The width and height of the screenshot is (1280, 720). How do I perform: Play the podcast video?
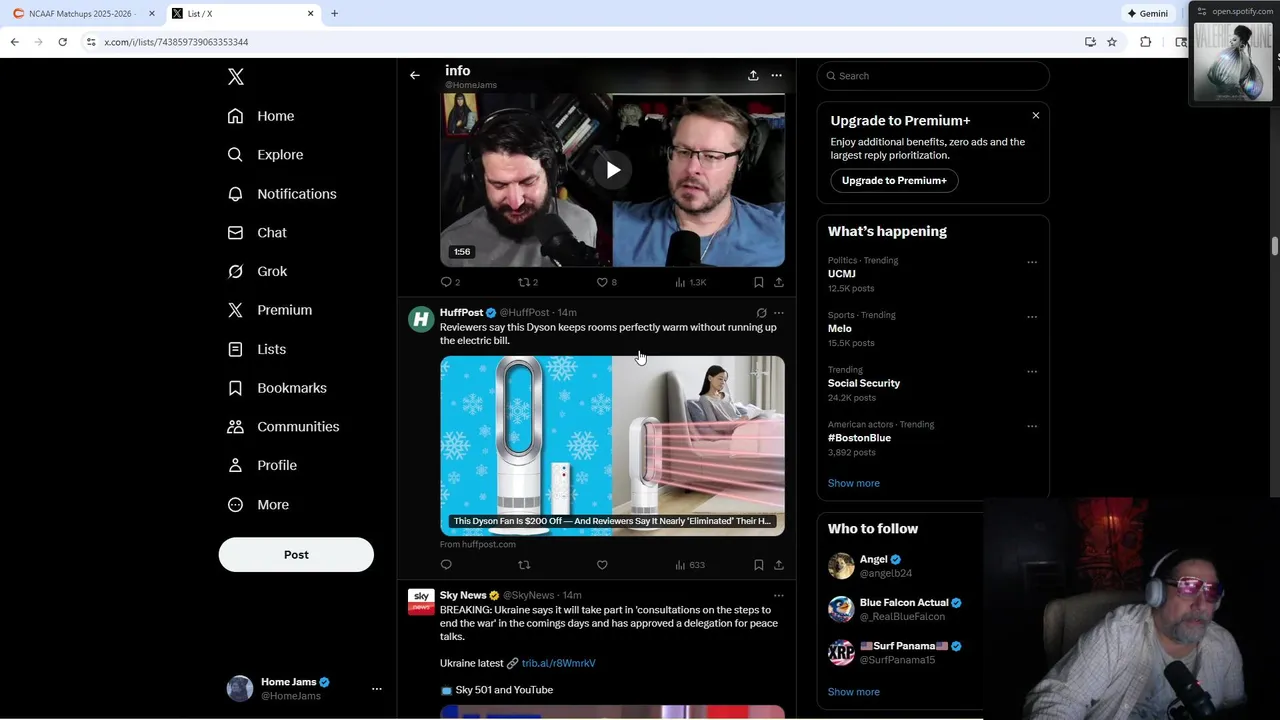pyautogui.click(x=613, y=170)
